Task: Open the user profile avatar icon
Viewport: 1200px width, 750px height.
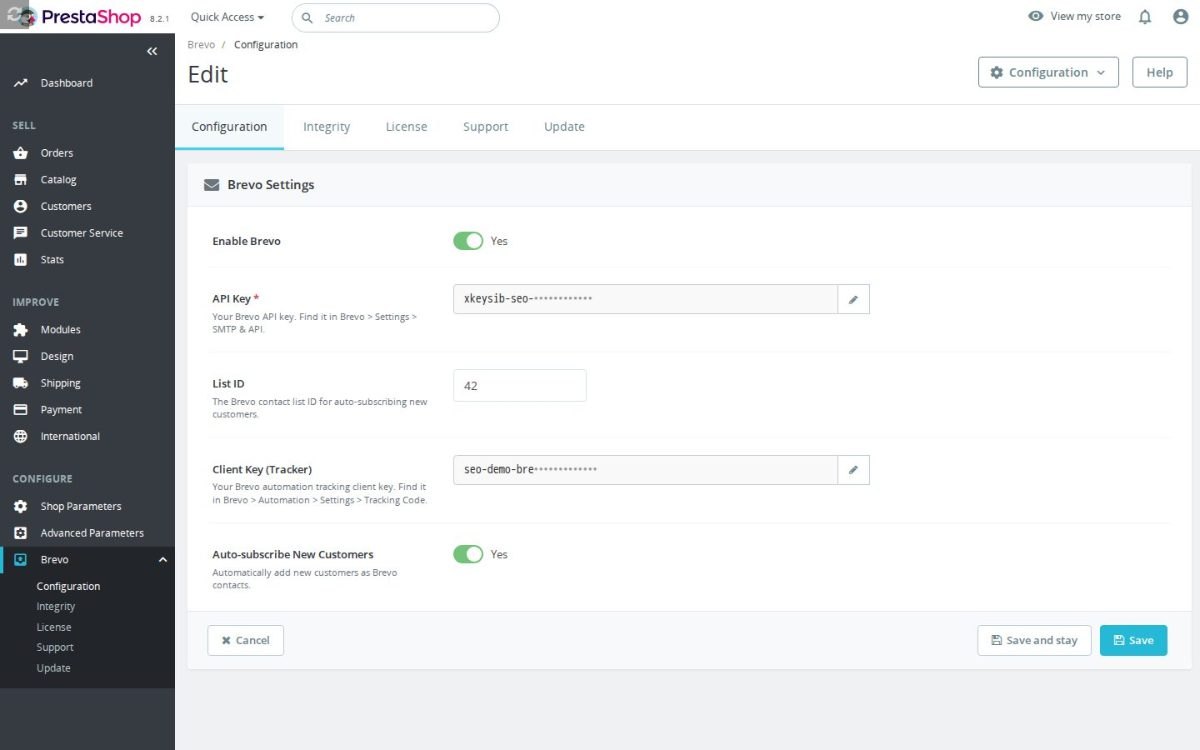Action: click(x=1180, y=17)
